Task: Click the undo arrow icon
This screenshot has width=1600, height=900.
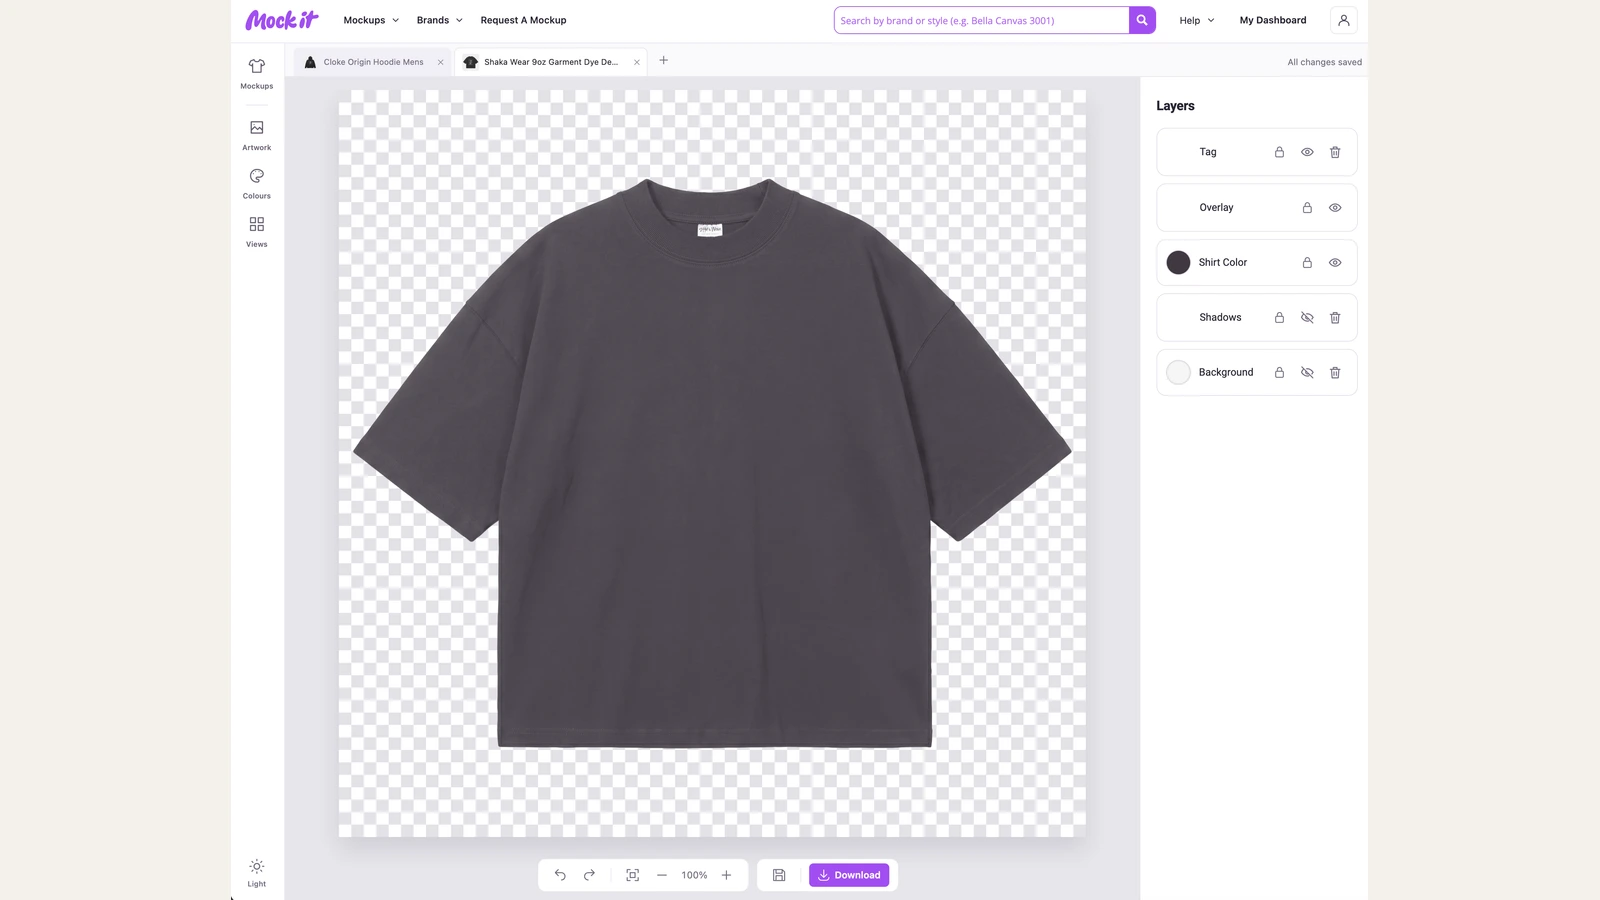Action: click(x=560, y=875)
